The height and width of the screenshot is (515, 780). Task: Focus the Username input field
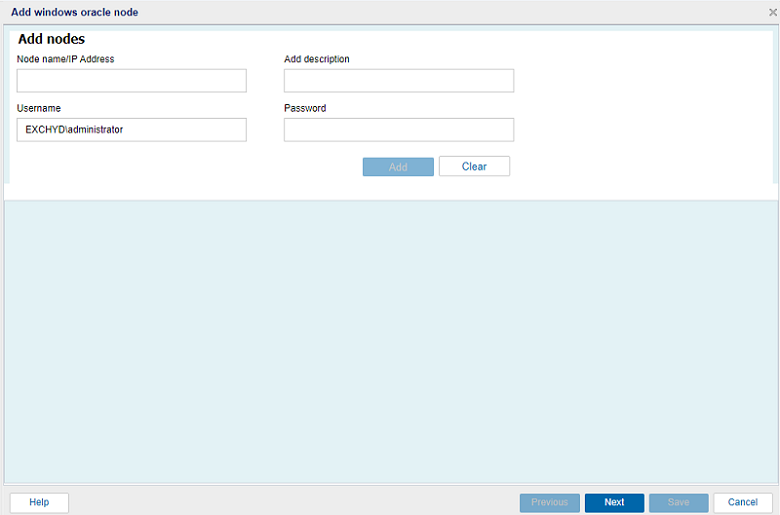pos(131,130)
